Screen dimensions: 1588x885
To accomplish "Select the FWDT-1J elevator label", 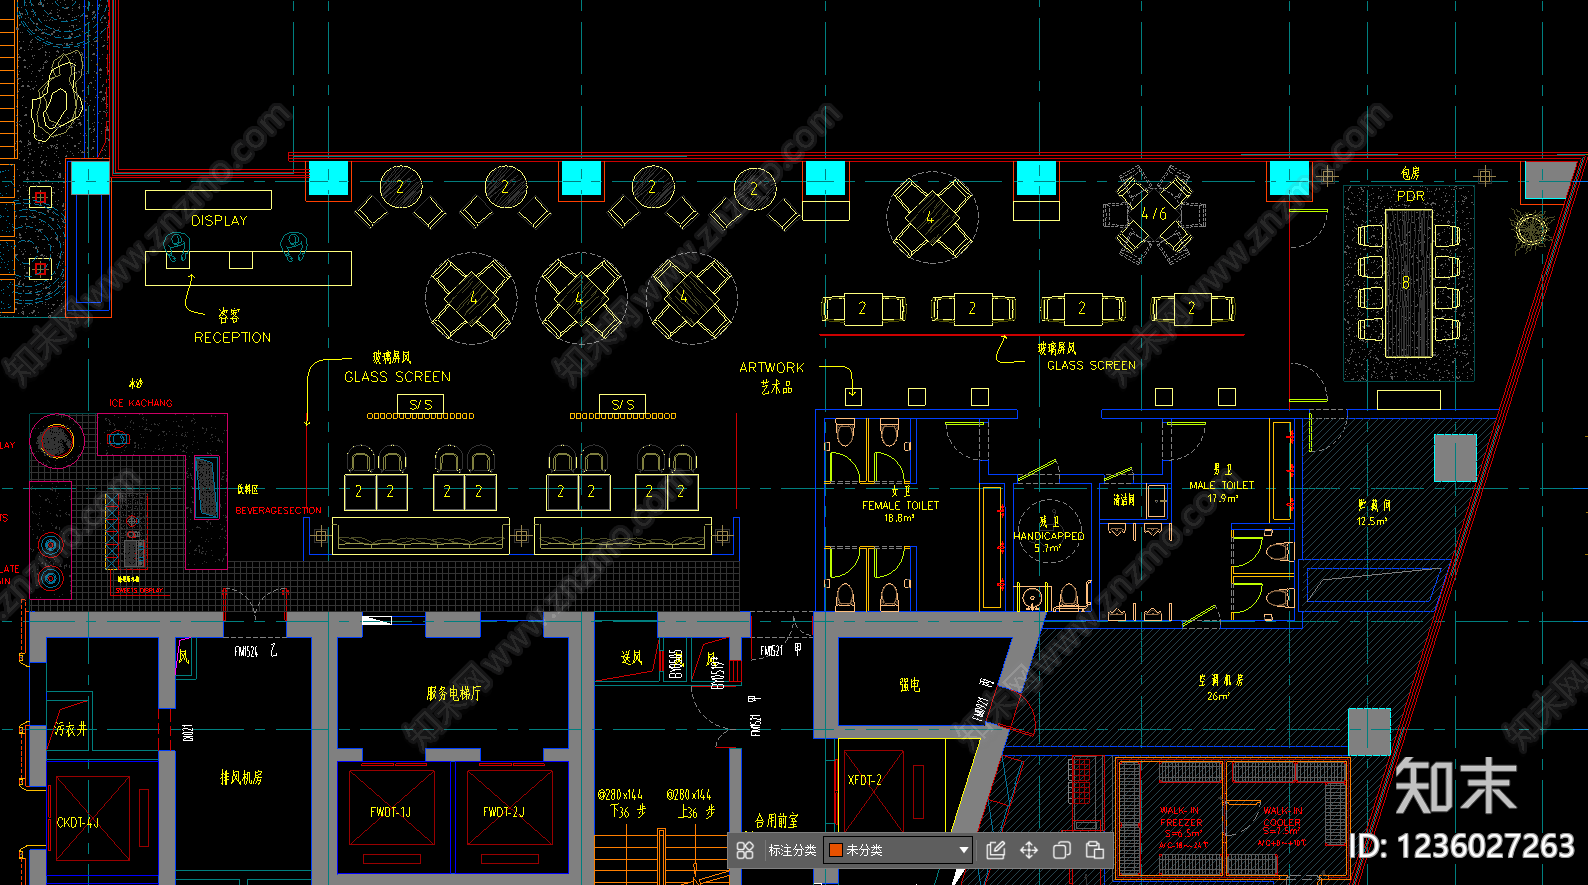I will pyautogui.click(x=390, y=812).
